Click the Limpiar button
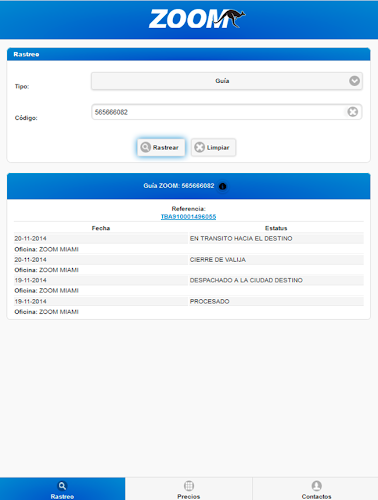The width and height of the screenshot is (378, 500). [213, 147]
